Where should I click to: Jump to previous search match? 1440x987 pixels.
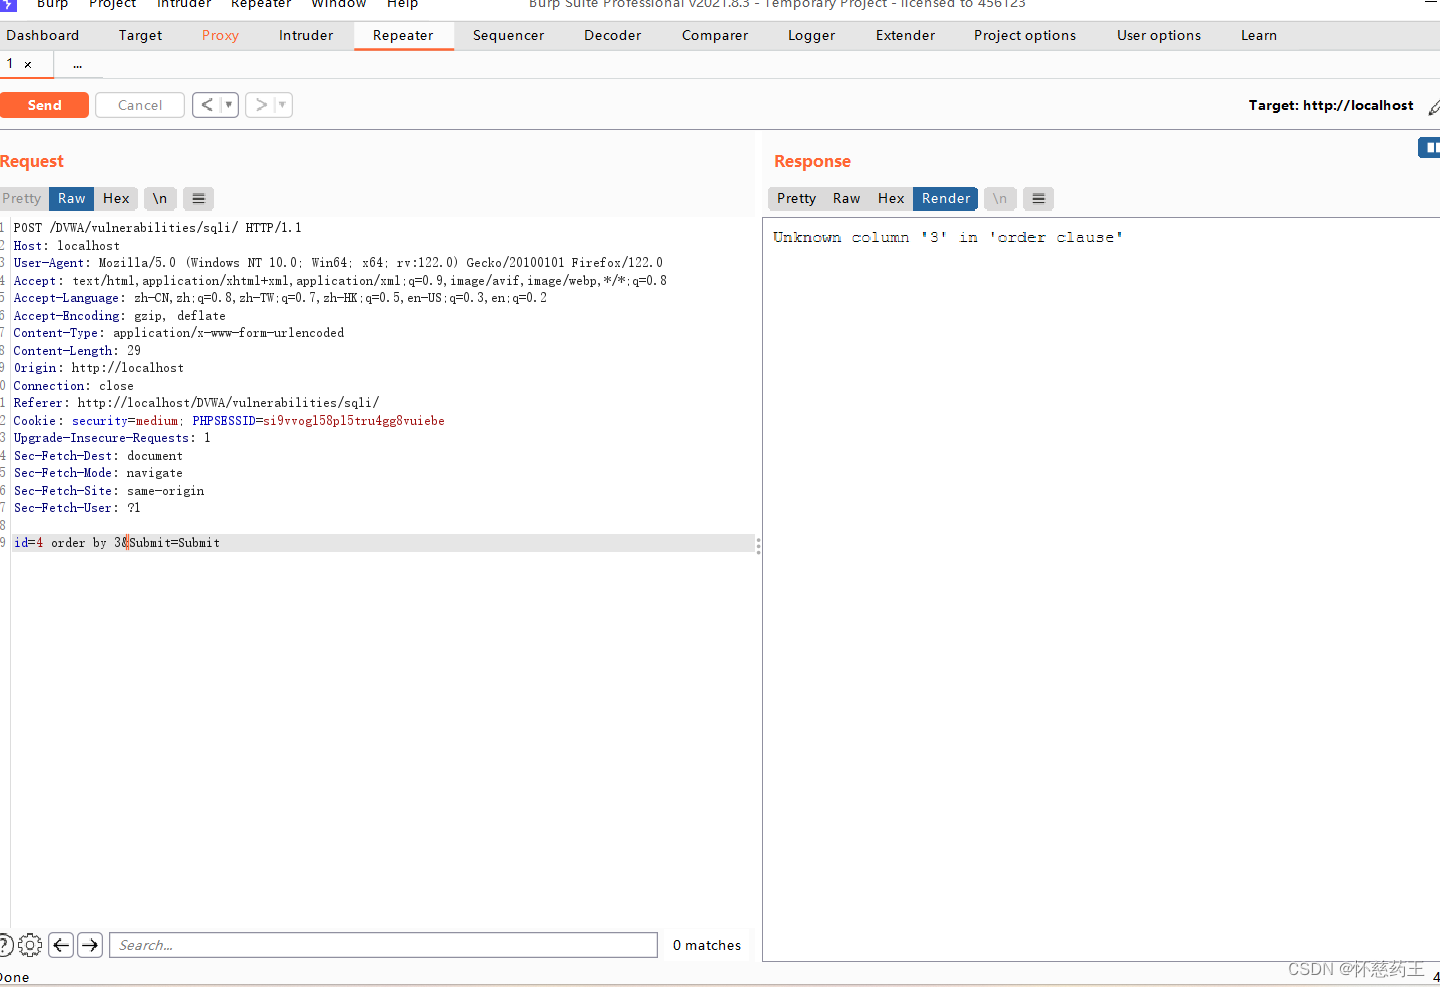point(61,944)
